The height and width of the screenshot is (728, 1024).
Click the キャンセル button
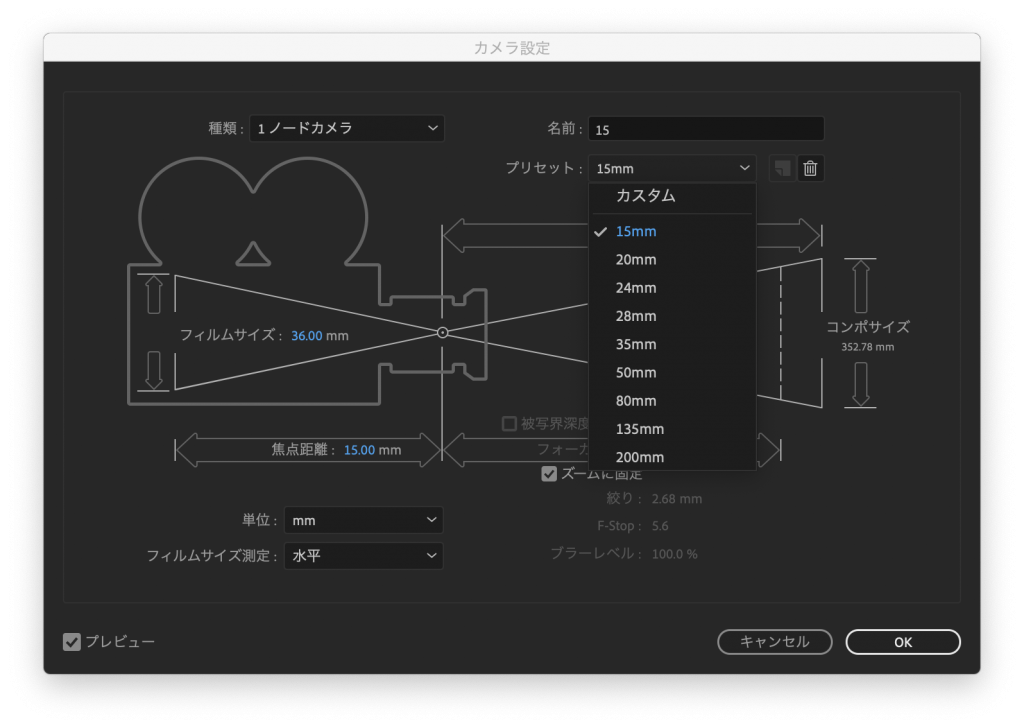coord(775,642)
